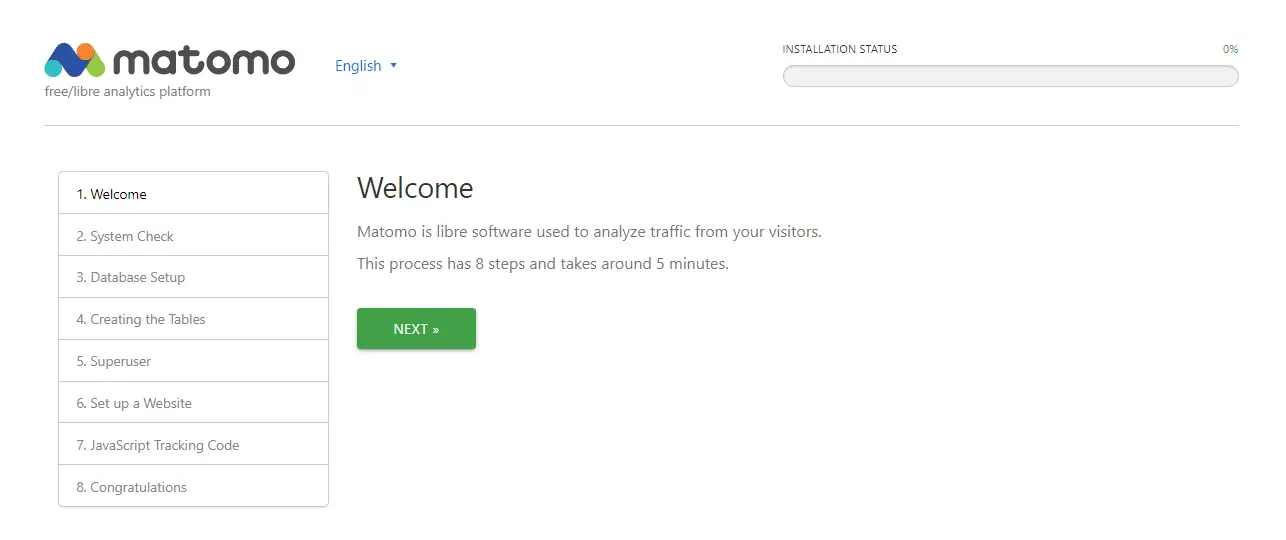Click the 'Matomo is libre software' sentence
Screen dimensions: 1286x540
[589, 232]
